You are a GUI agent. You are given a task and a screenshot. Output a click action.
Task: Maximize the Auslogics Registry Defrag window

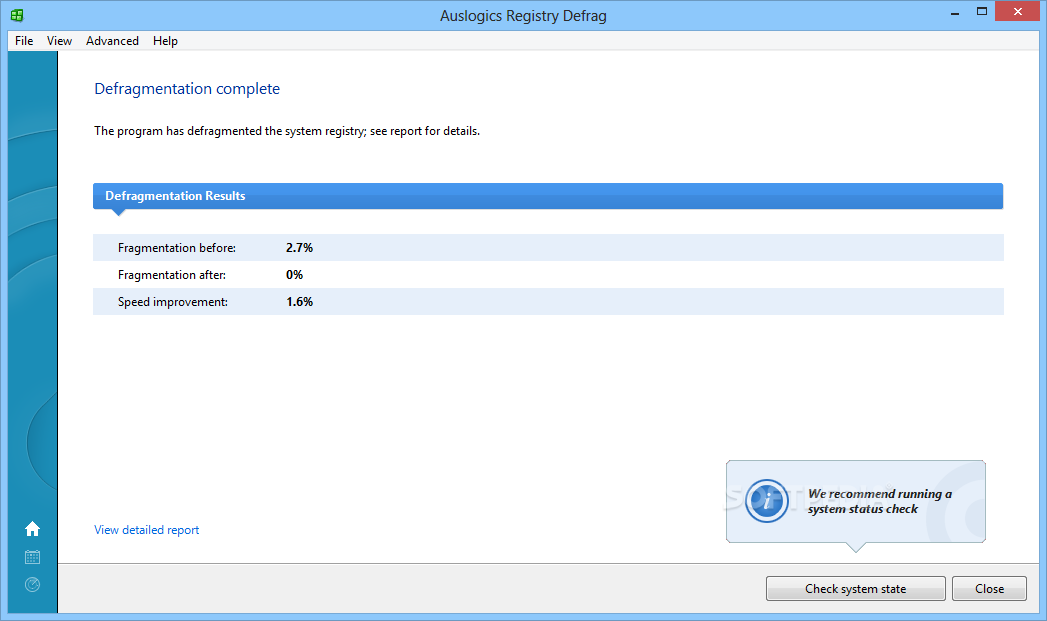(x=982, y=11)
